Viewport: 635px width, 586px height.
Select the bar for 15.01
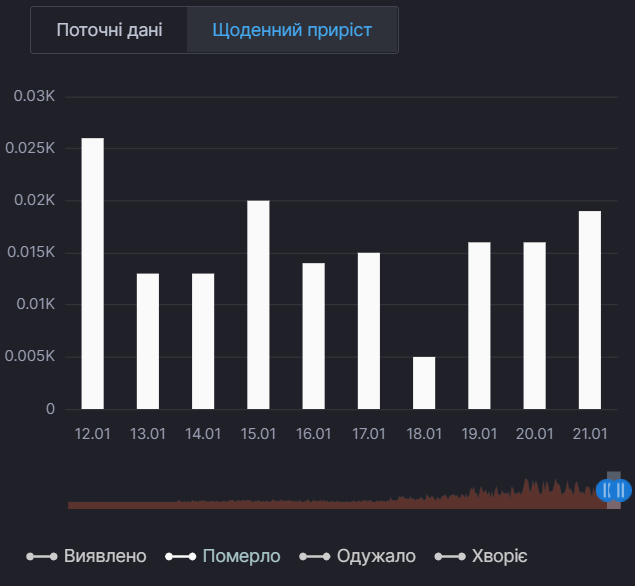(258, 305)
